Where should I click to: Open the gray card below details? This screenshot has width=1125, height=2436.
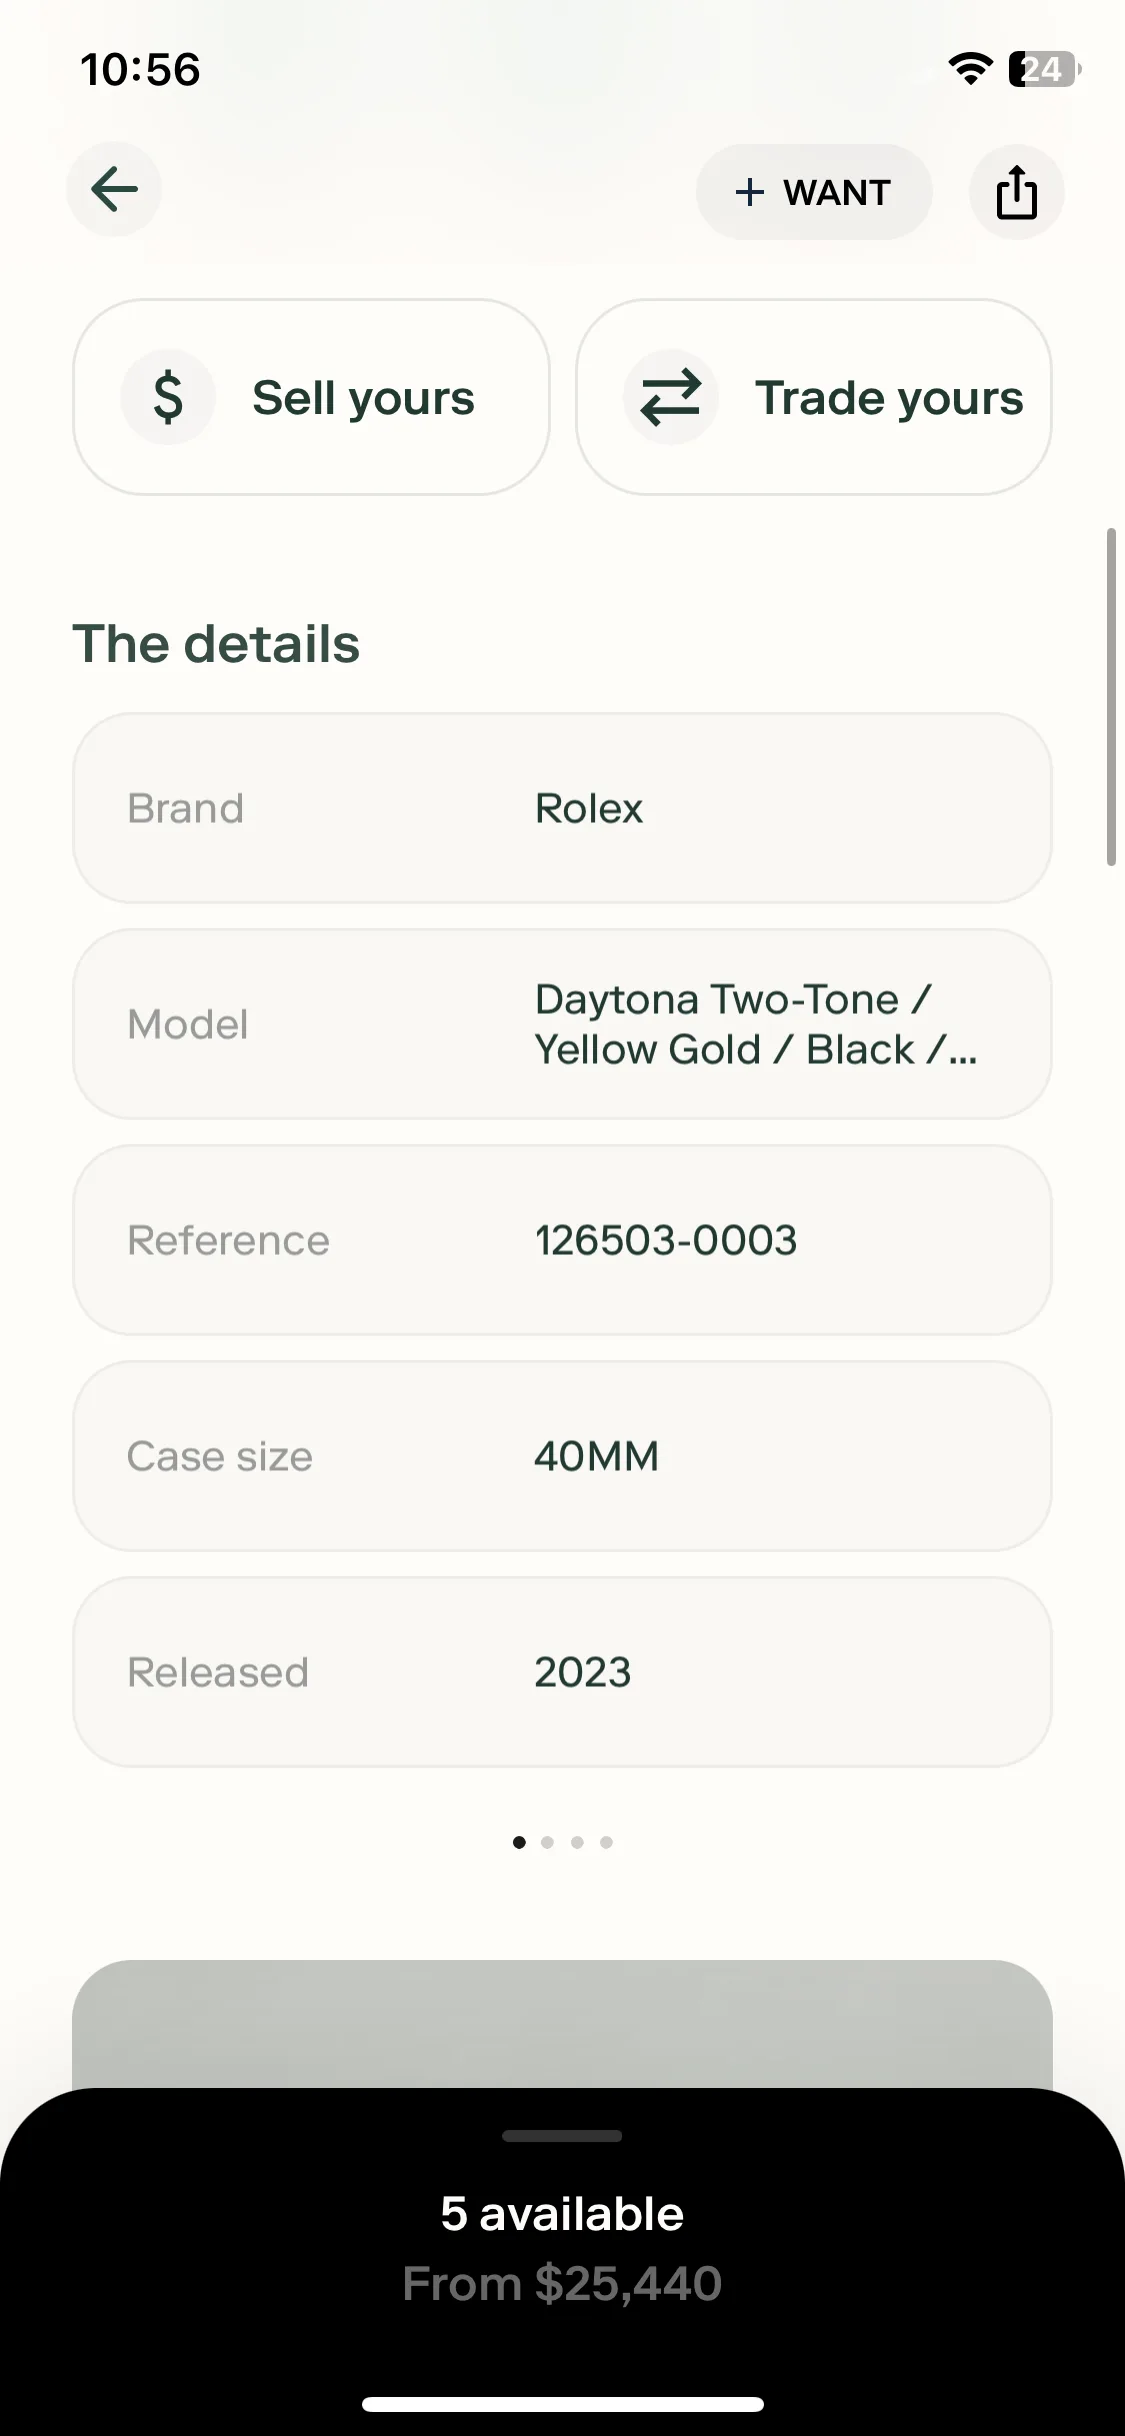pos(562,2024)
